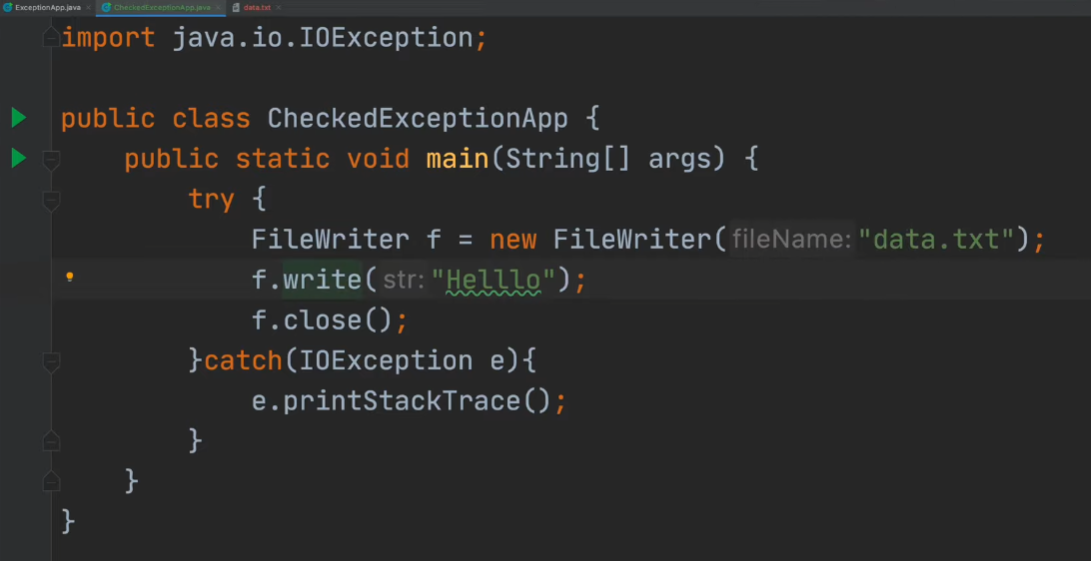Screen dimensions: 1091x561
Task: Click the "data.txt" string literal
Action: click(937, 240)
